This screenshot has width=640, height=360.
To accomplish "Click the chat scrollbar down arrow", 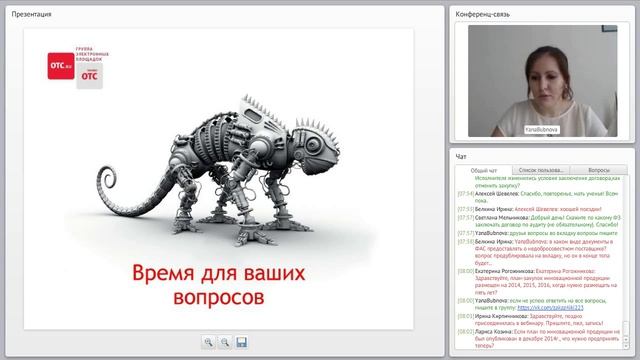I will [x=626, y=346].
